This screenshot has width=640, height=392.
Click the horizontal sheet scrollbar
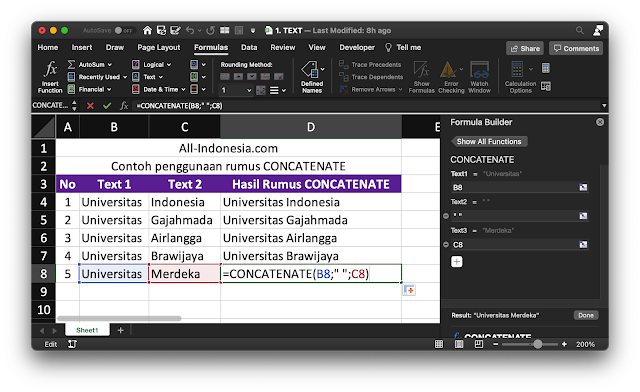pos(119,318)
